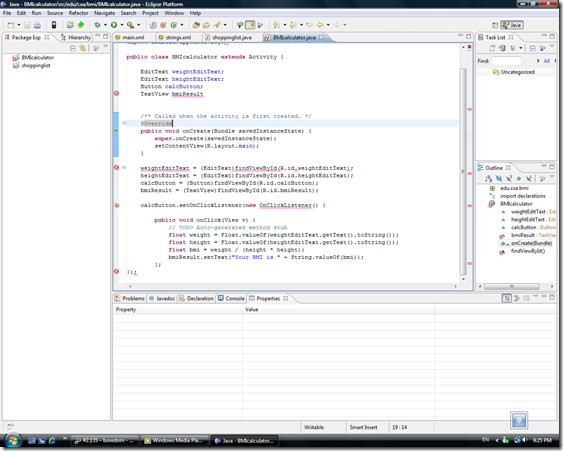Open the Back history dropdown arrow
This screenshot has height=451, width=563.
328,25
